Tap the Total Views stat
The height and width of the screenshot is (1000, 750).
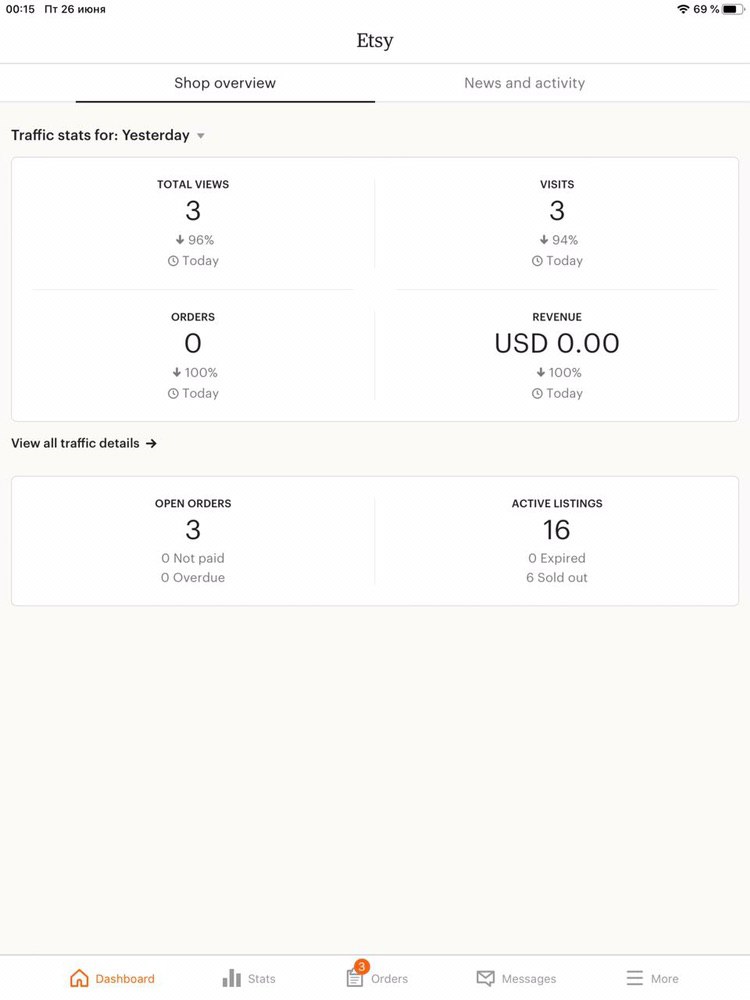tap(193, 223)
